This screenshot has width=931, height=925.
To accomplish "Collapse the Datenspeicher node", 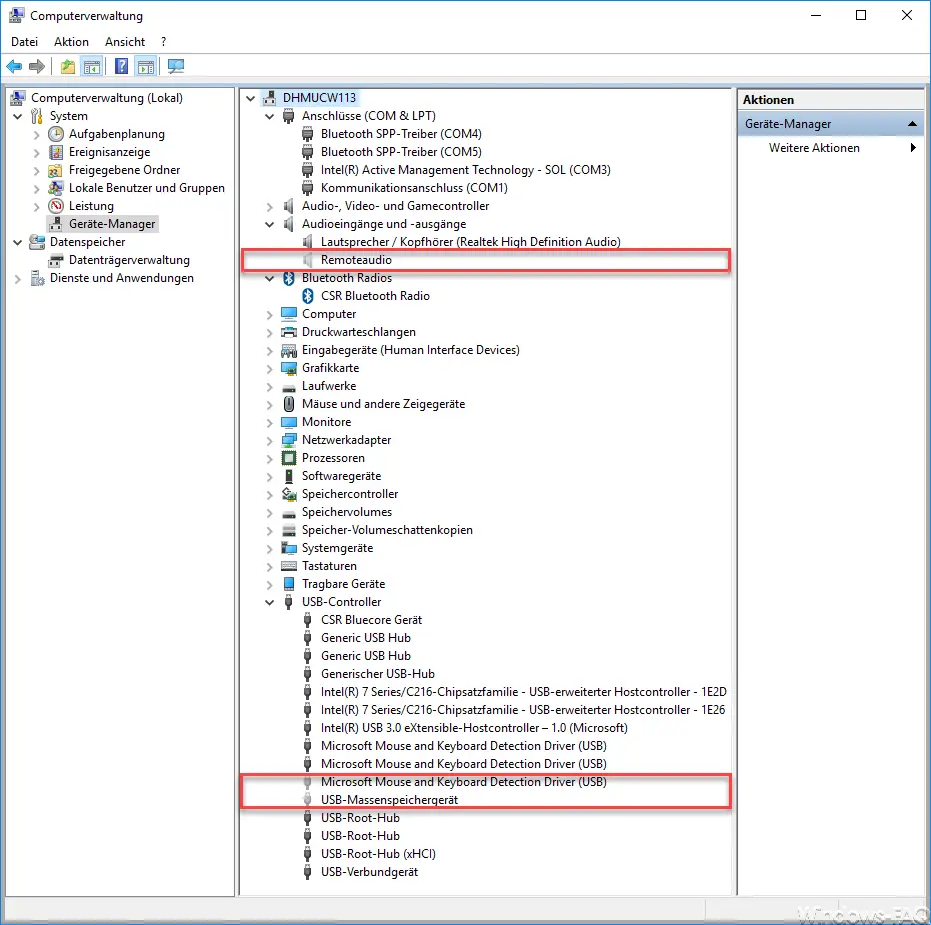I will tap(18, 242).
